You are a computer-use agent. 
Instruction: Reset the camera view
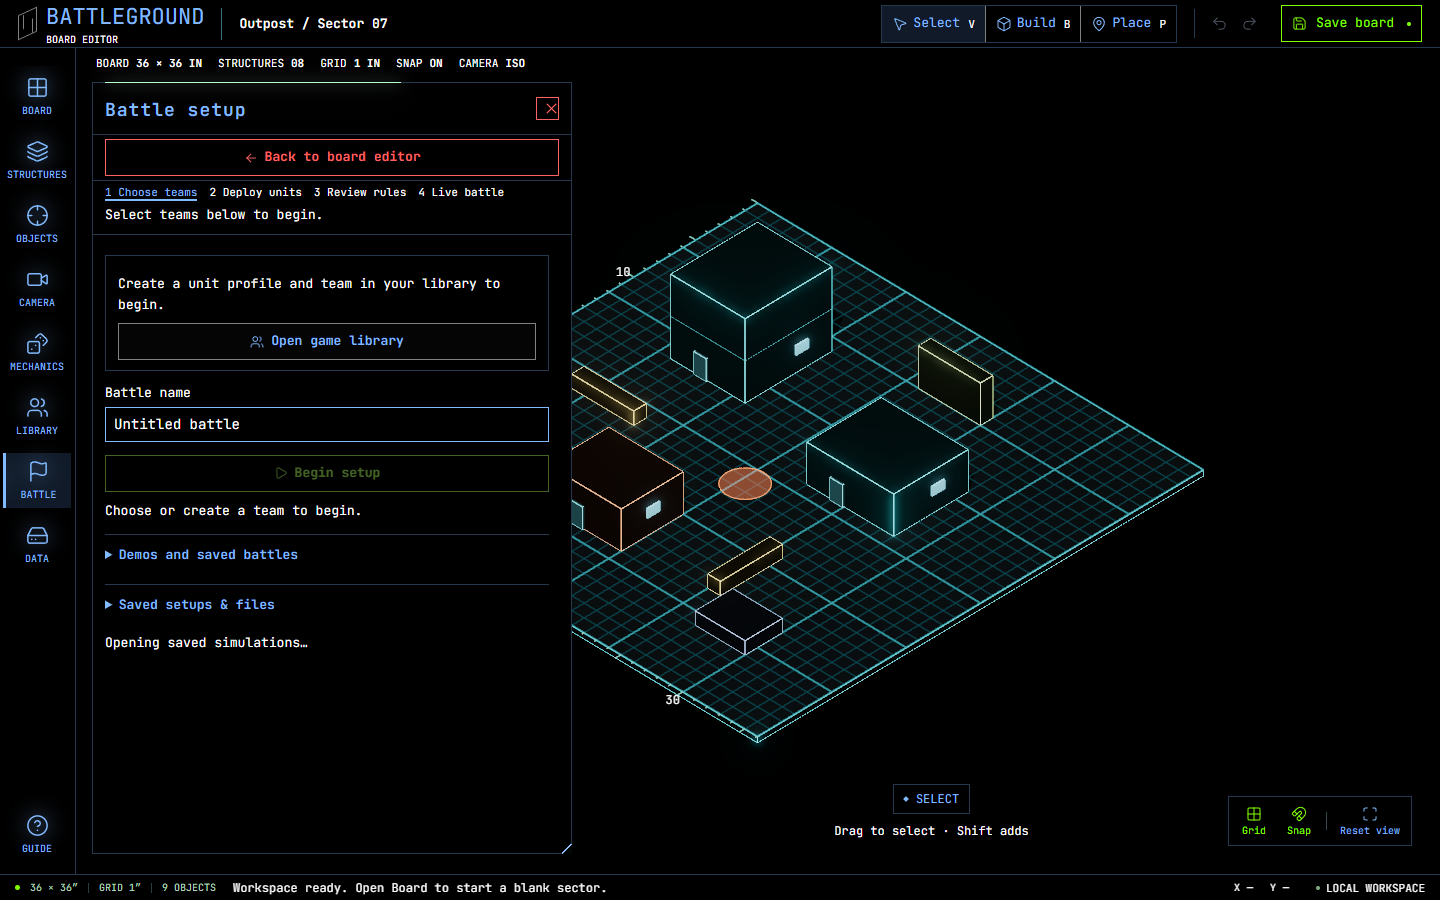click(1370, 821)
